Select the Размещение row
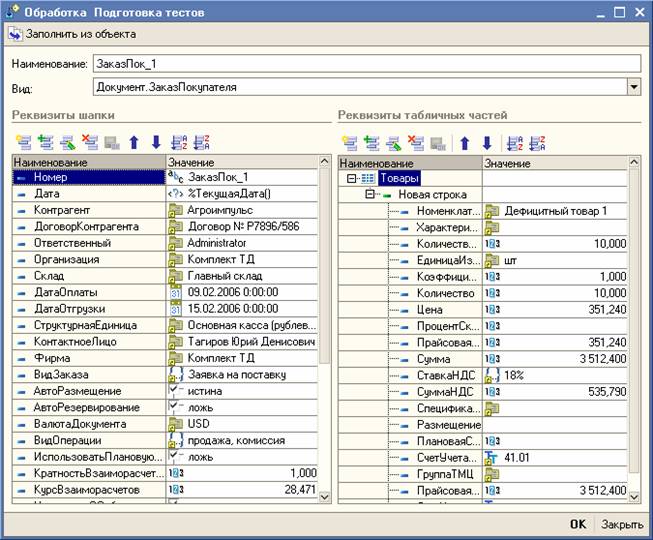Viewport: 653px width, 540px height. (x=483, y=425)
